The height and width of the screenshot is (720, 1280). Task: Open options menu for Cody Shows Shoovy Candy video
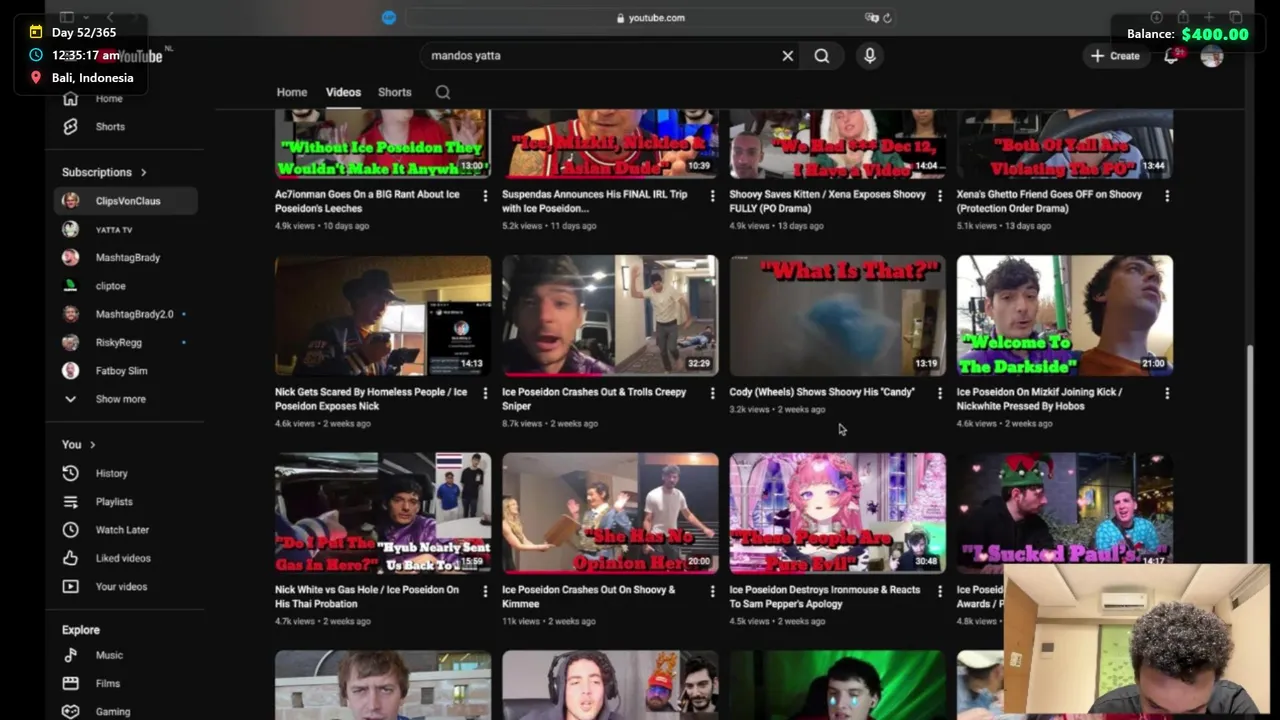[x=940, y=394]
